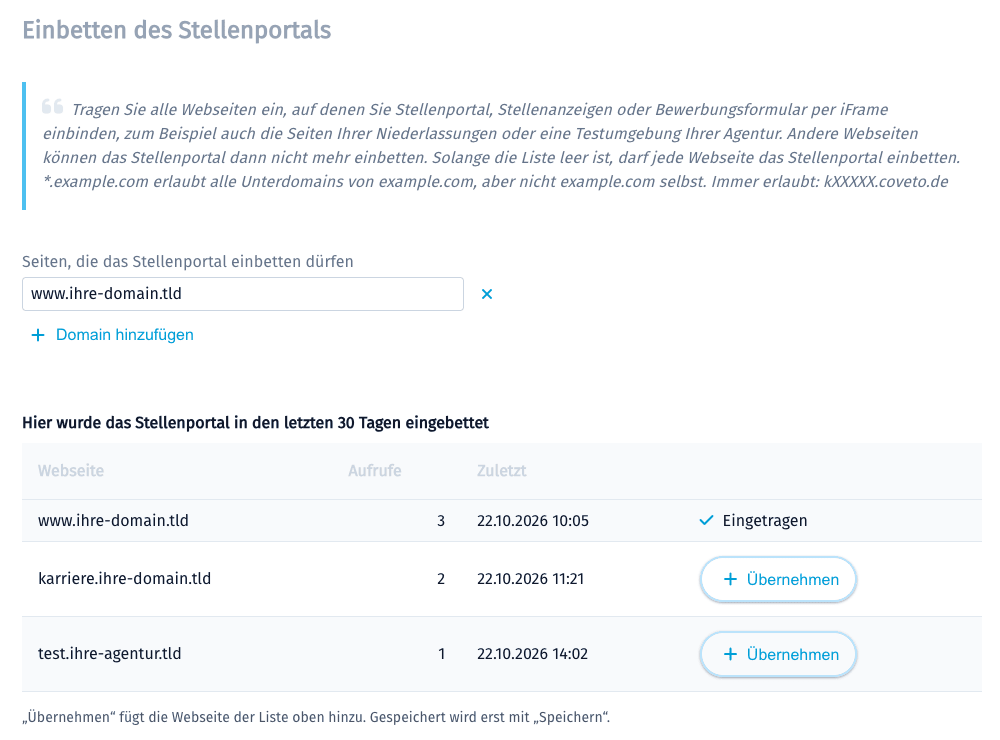
Task: Click the label Seiten, die das Stellenportal einbetten dürfen
Action: [188, 262]
